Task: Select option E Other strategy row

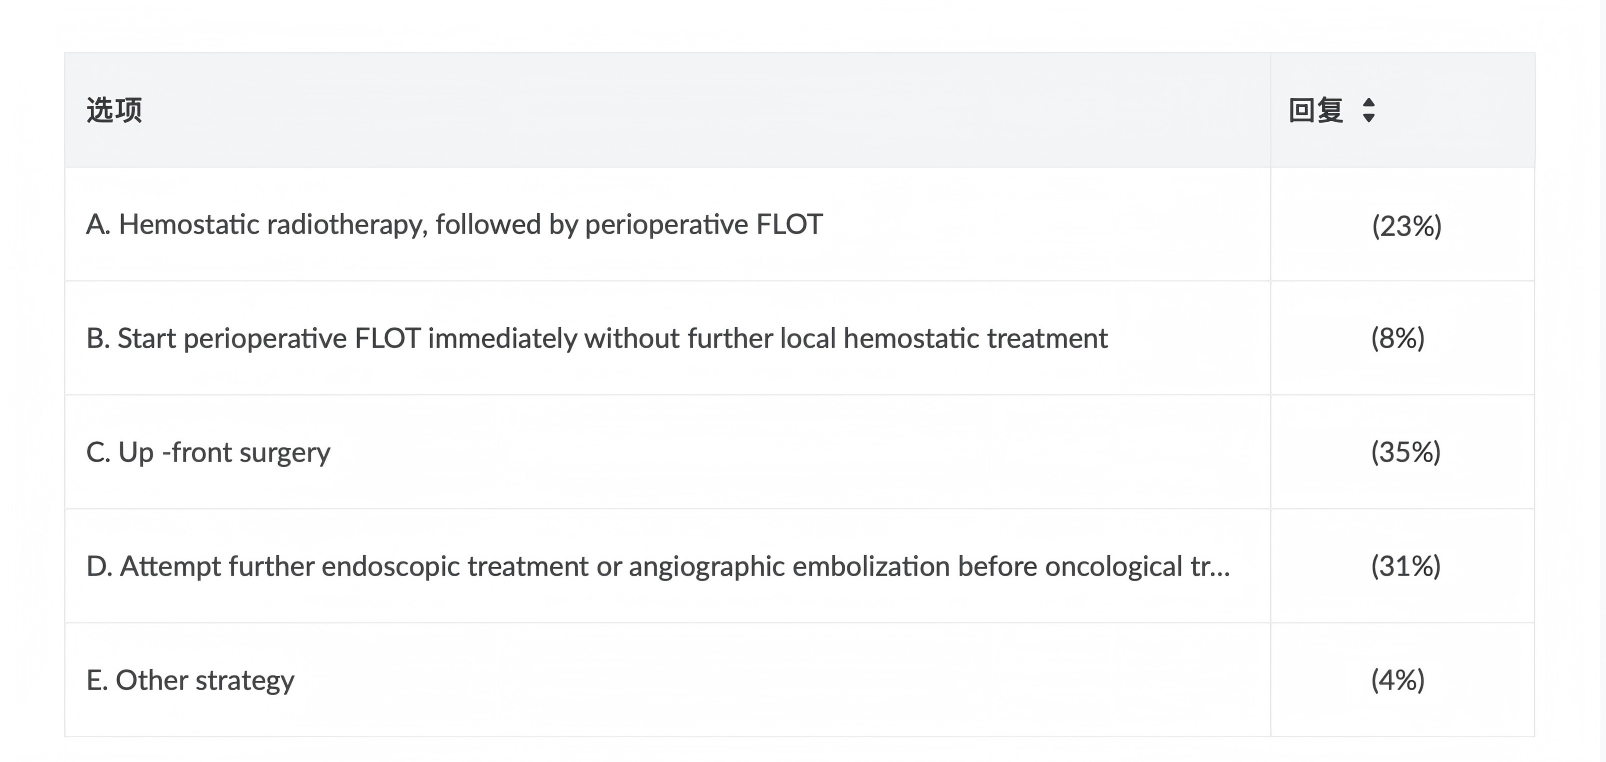Action: tap(668, 680)
